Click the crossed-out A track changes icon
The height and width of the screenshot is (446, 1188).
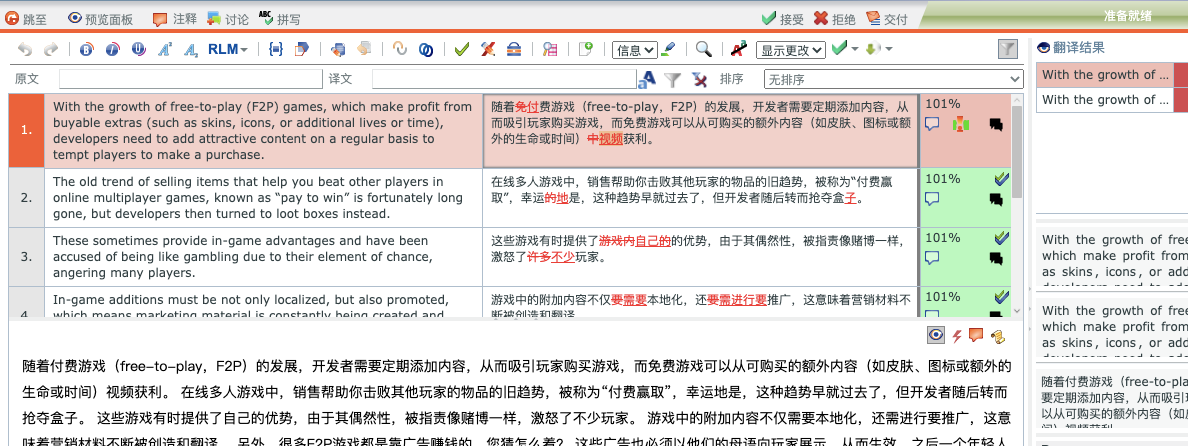point(739,49)
